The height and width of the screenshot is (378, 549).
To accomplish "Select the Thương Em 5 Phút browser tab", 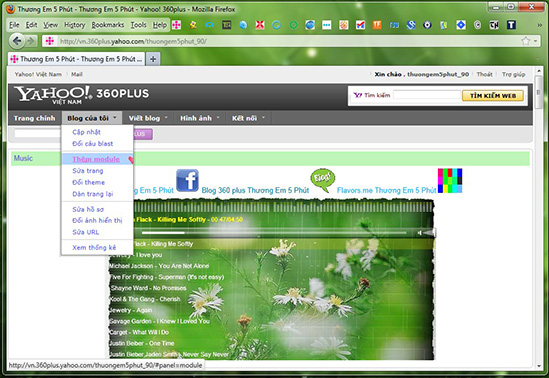I will click(77, 59).
